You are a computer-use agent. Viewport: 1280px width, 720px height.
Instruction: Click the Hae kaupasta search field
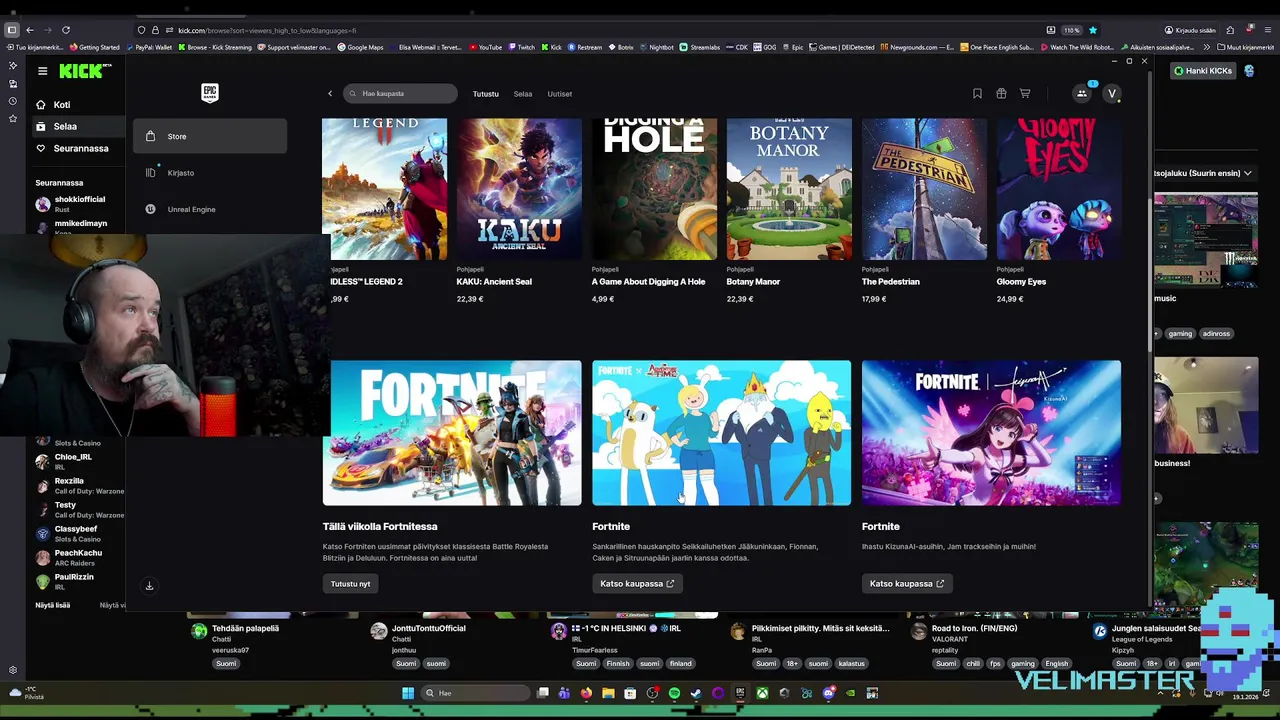pyautogui.click(x=400, y=94)
